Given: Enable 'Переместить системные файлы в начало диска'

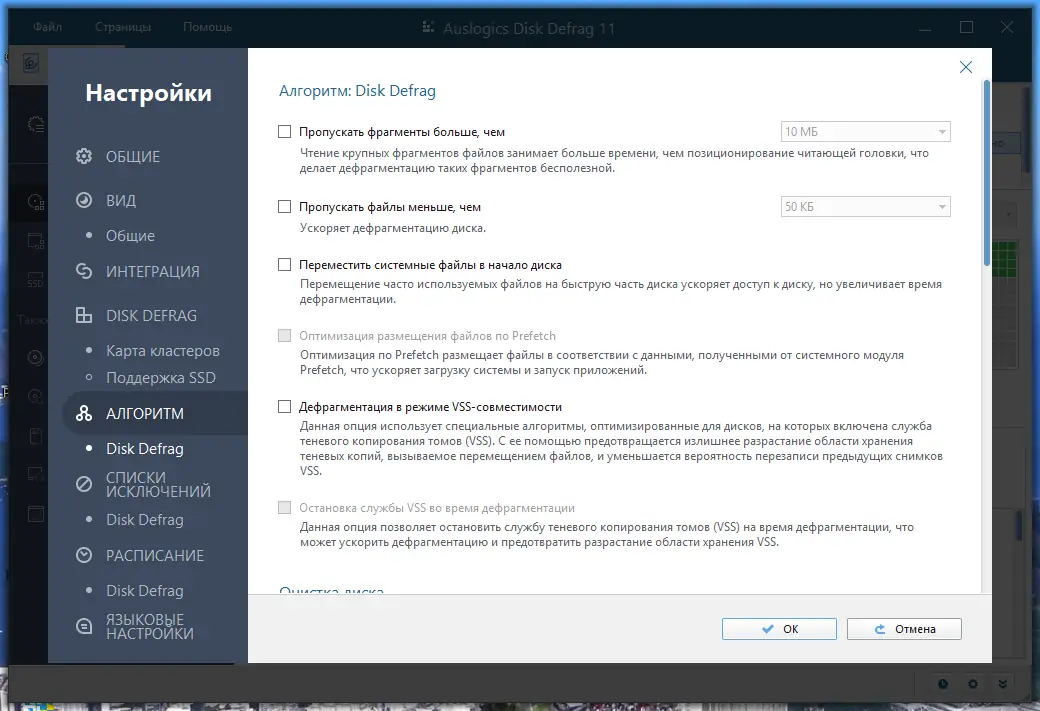Looking at the screenshot, I should click(285, 265).
